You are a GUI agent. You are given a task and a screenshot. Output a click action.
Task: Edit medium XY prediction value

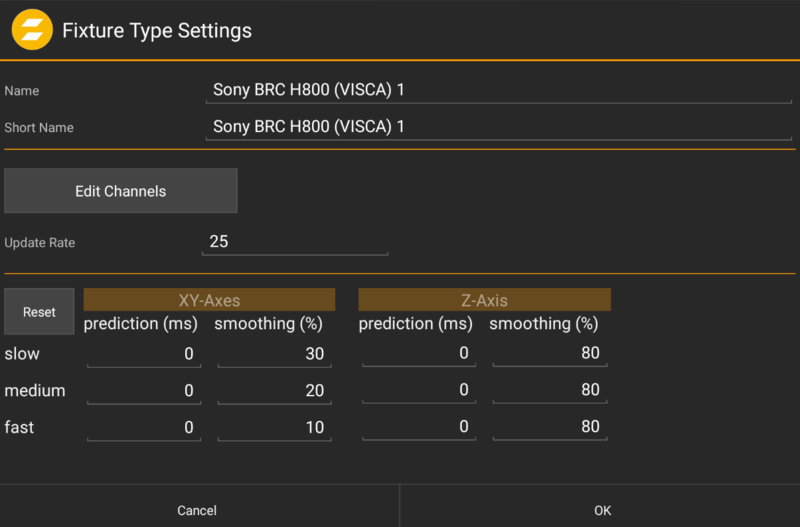tap(144, 391)
